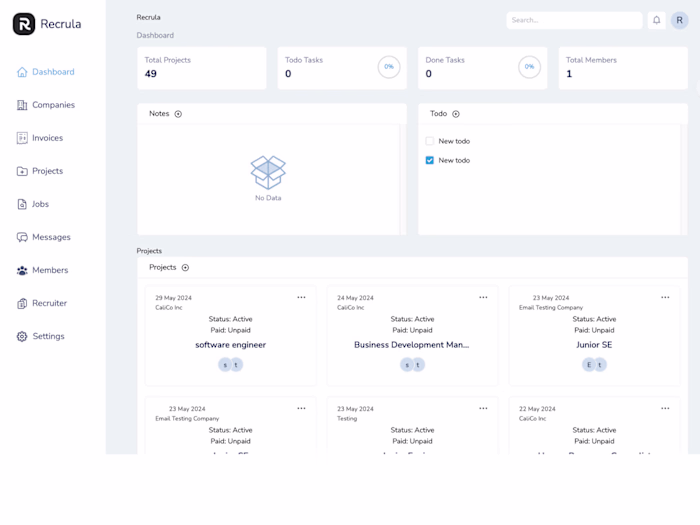This screenshot has height=525, width=700.
Task: Click the Companies building icon
Action: [22, 105]
